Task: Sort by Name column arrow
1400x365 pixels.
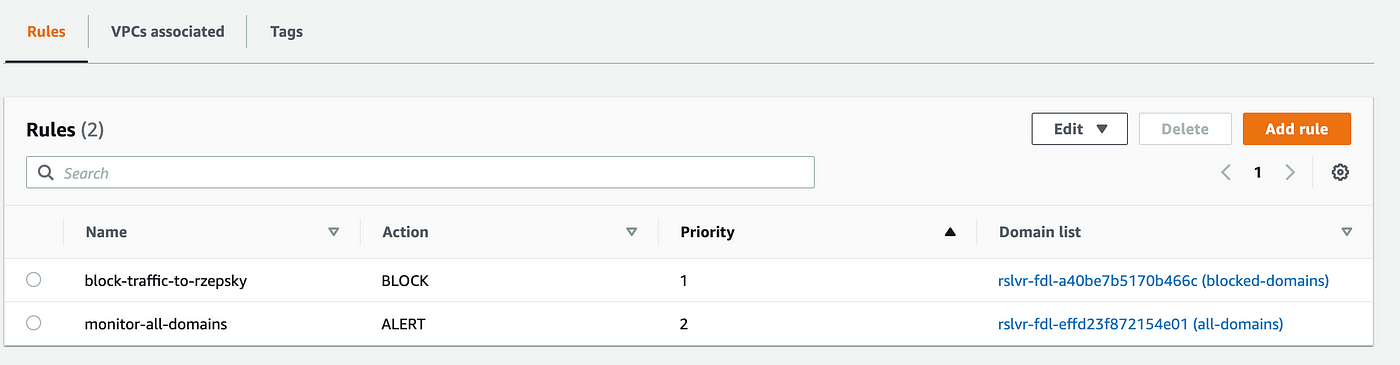Action: click(334, 232)
